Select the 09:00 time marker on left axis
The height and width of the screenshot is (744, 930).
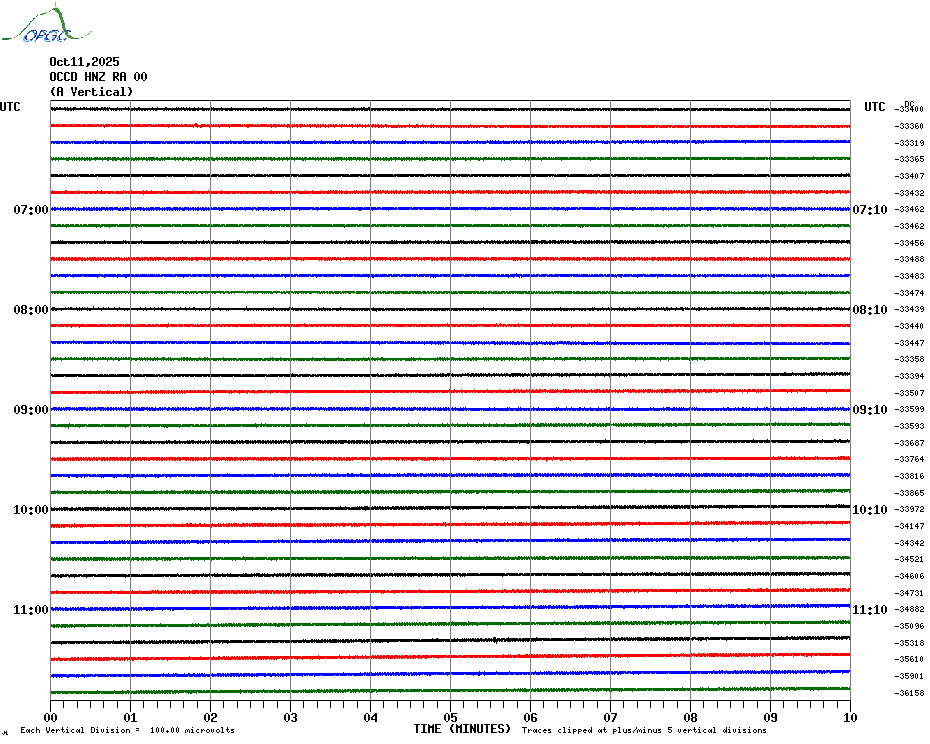click(x=31, y=410)
